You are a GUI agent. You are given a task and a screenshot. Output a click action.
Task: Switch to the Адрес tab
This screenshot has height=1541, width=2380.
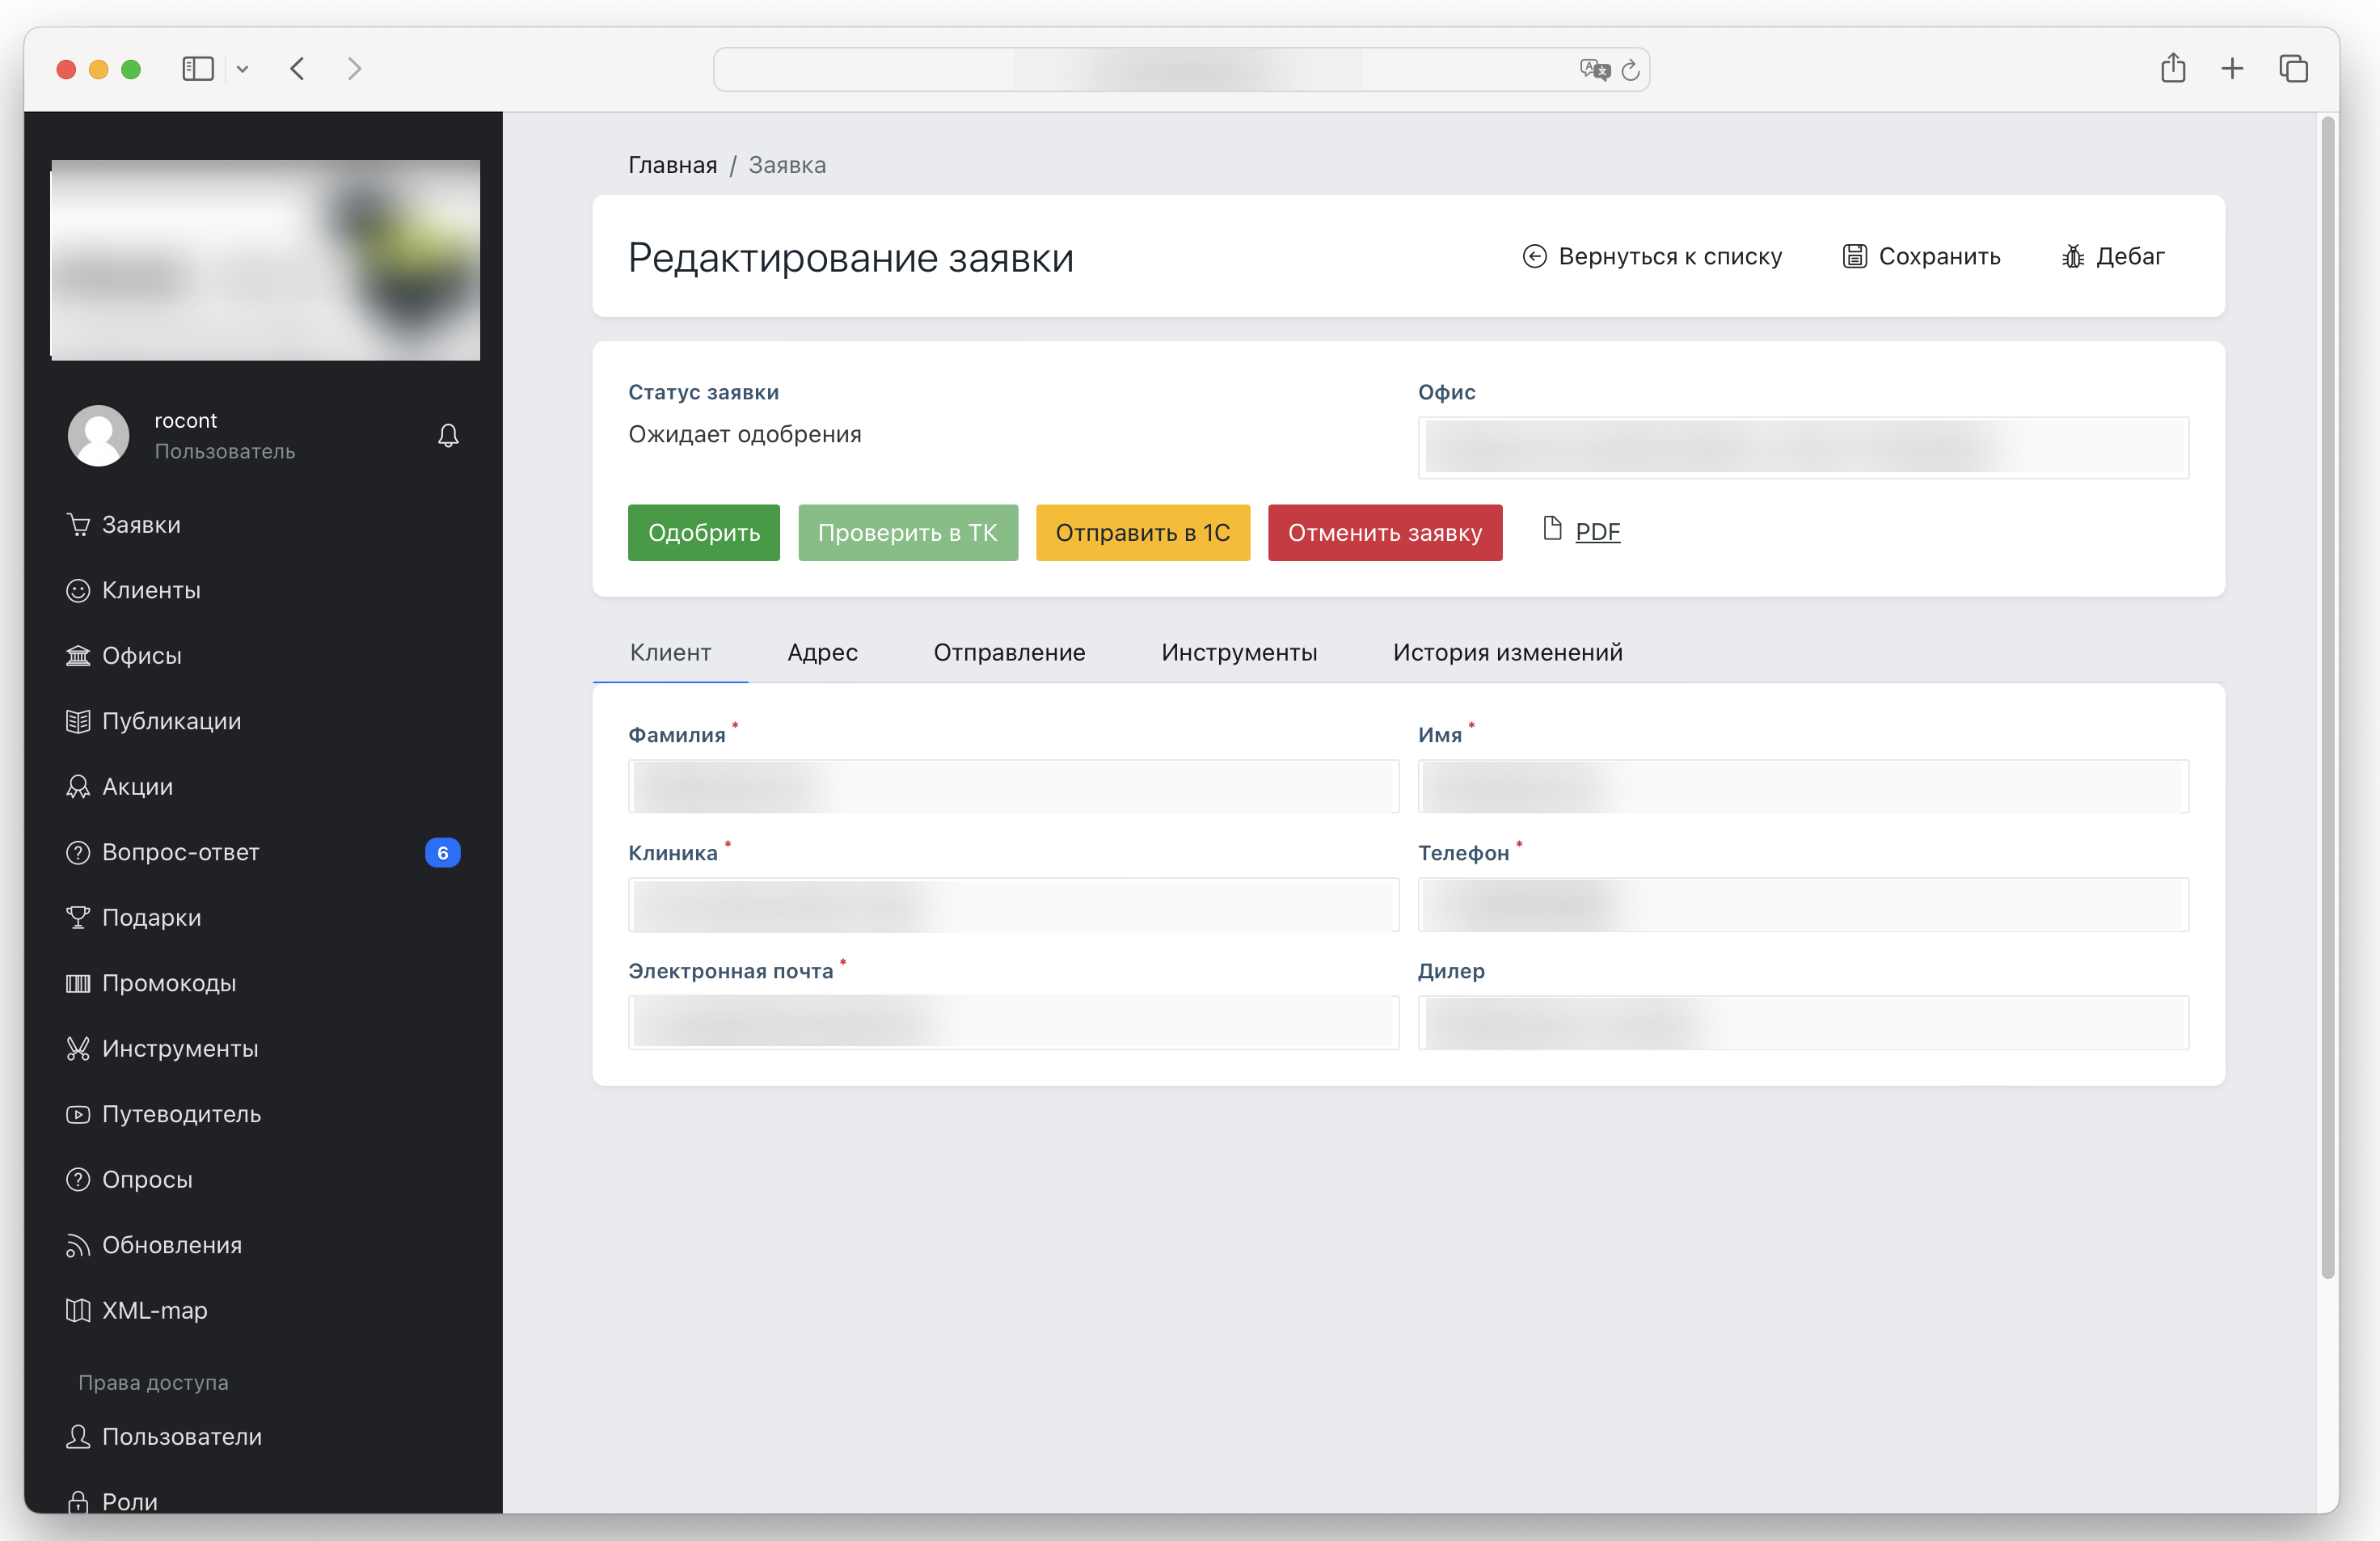(x=822, y=653)
